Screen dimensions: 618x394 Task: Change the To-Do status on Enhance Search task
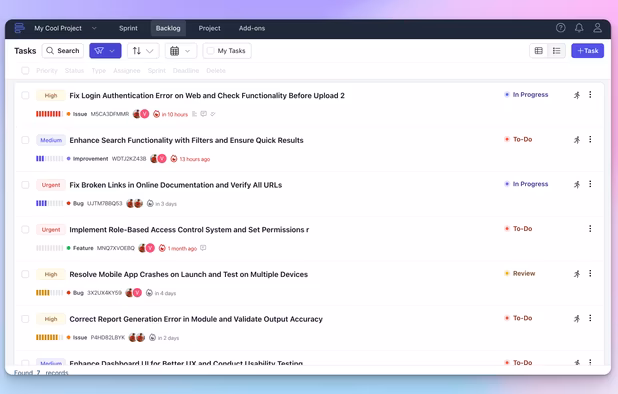click(x=519, y=139)
